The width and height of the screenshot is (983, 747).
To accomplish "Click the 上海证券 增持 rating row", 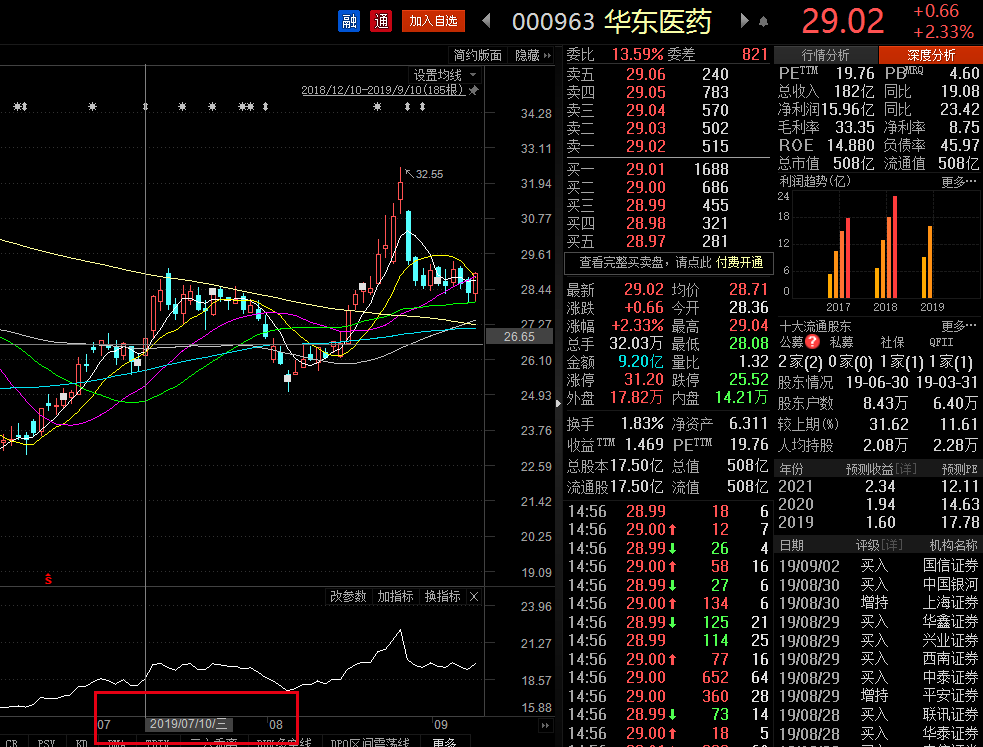I will [x=878, y=603].
